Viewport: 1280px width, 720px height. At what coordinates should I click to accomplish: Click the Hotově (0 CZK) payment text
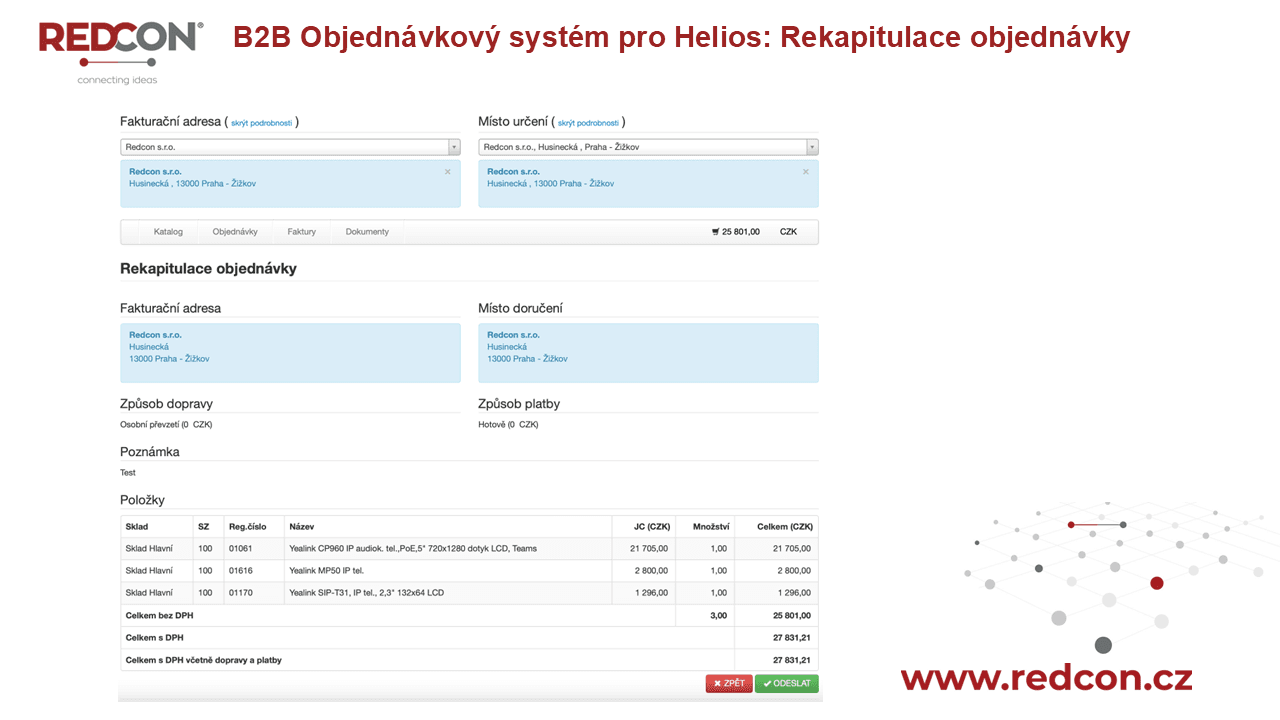(x=508, y=425)
